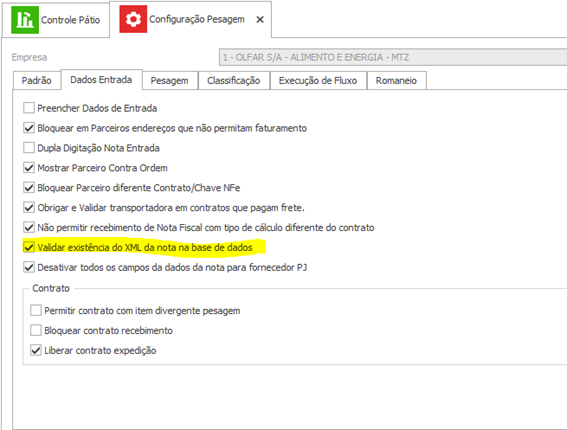567x430 pixels.
Task: Toggle Desativar todos os campos fornecedor PJ
Action: pos(29,267)
